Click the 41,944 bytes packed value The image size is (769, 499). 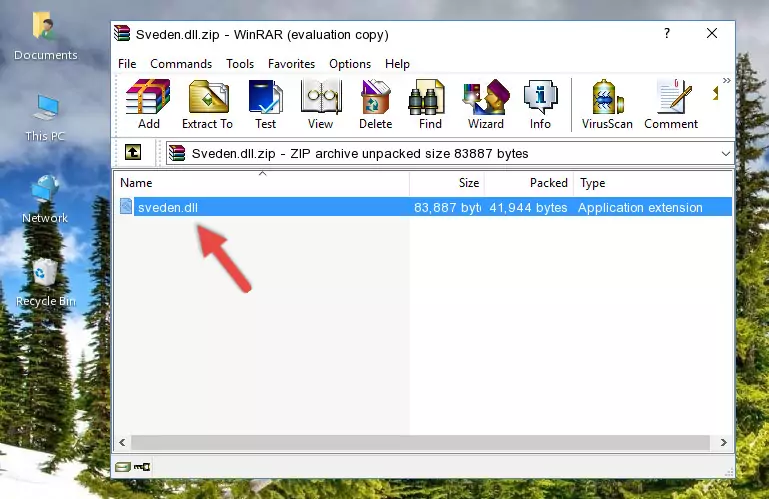[528, 208]
